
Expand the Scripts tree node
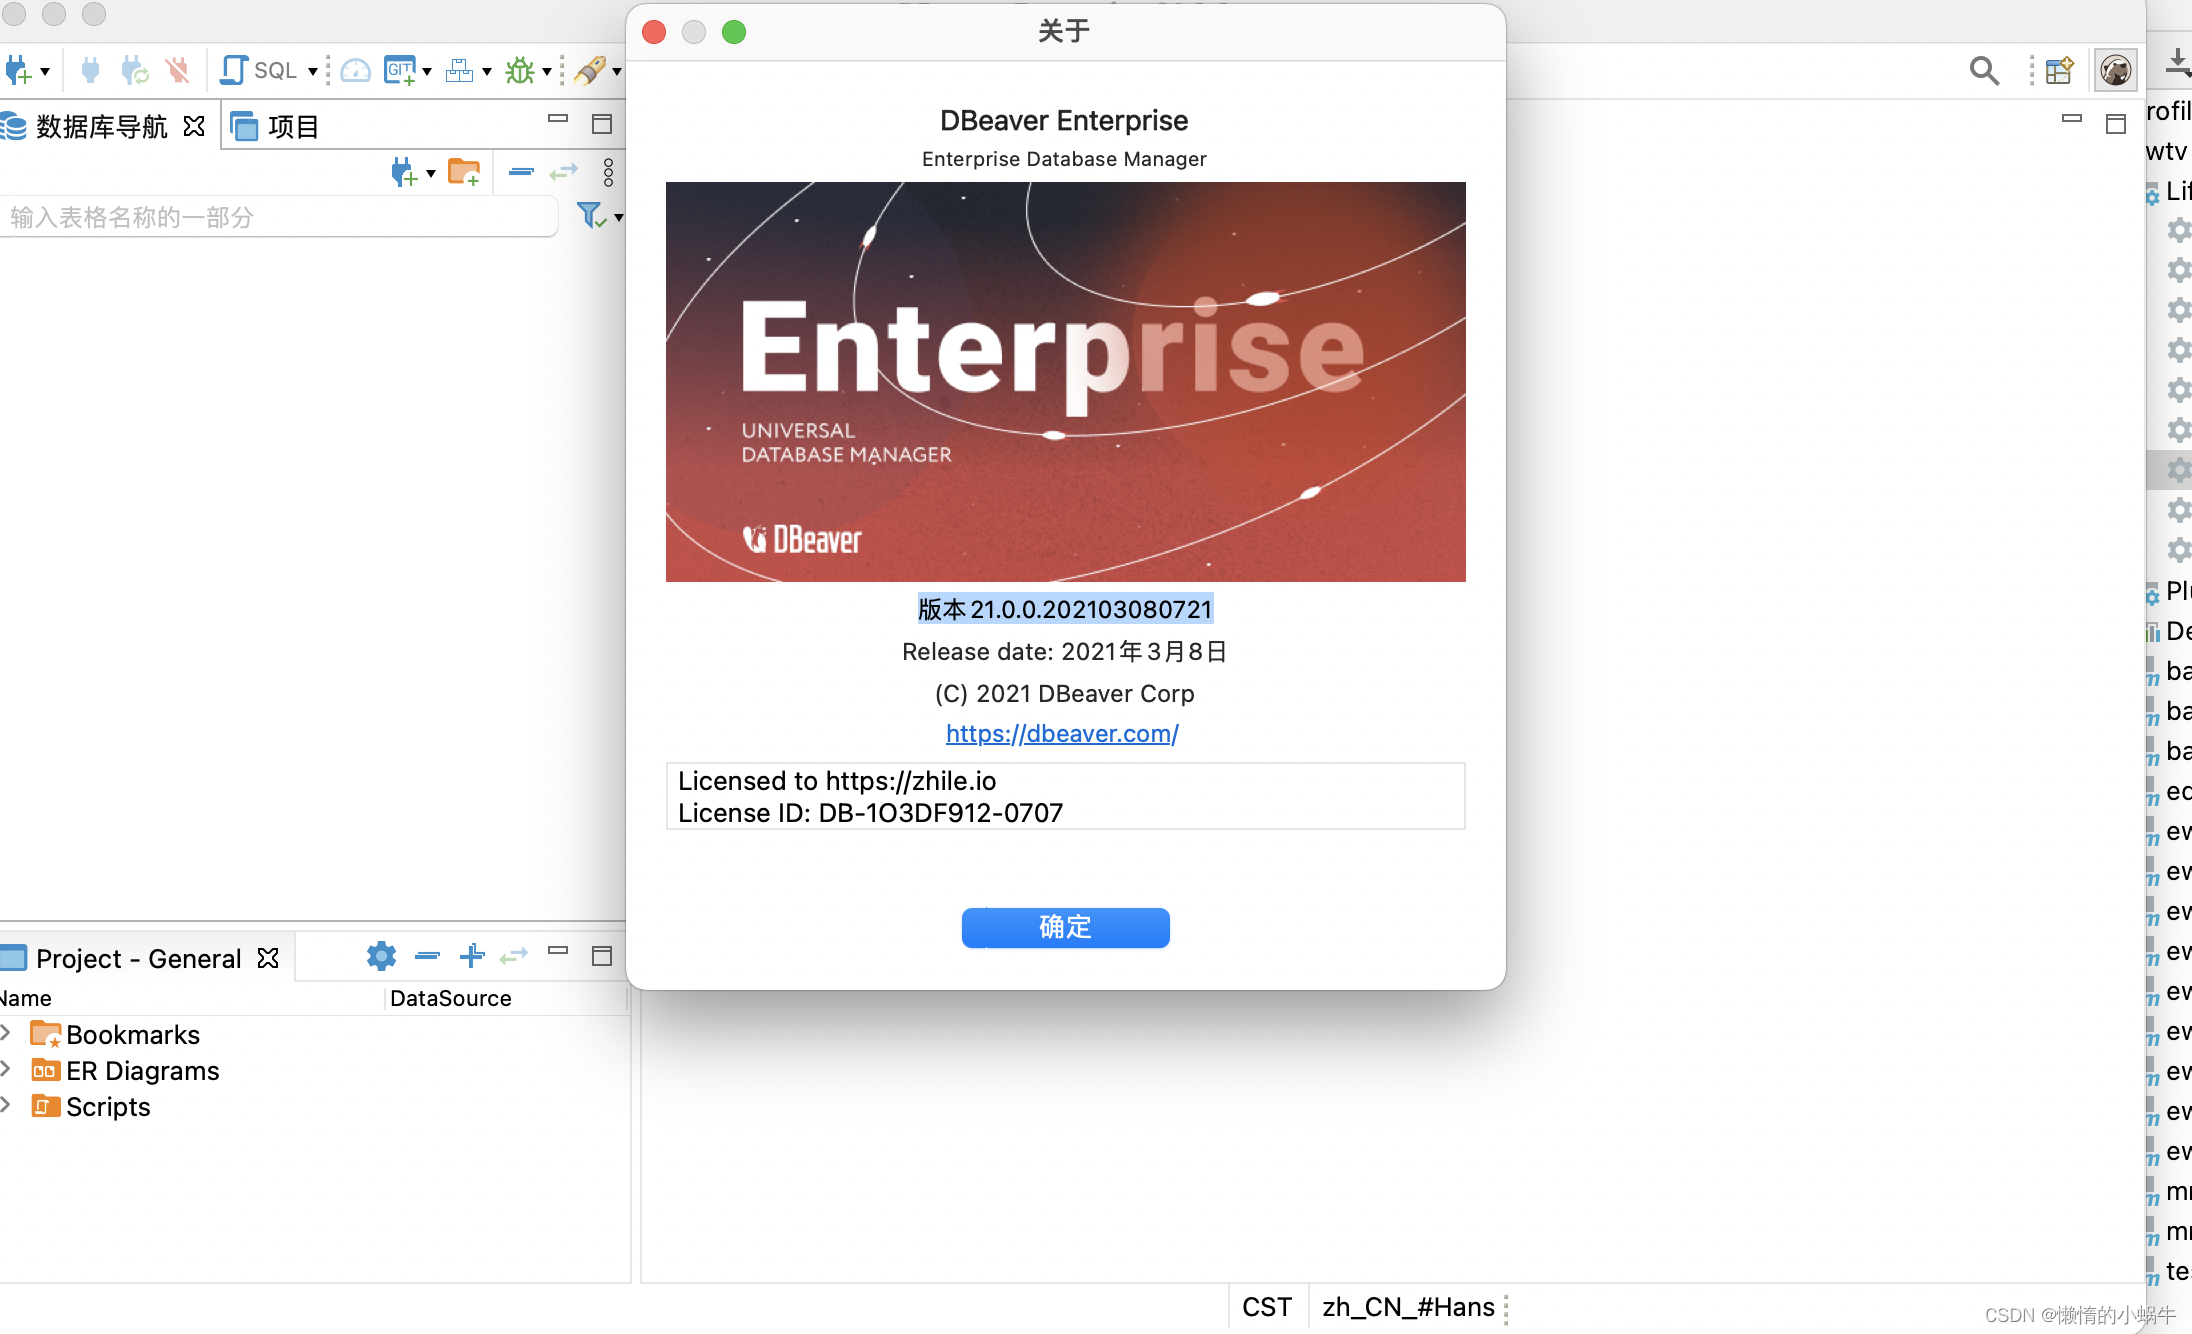(6, 1104)
